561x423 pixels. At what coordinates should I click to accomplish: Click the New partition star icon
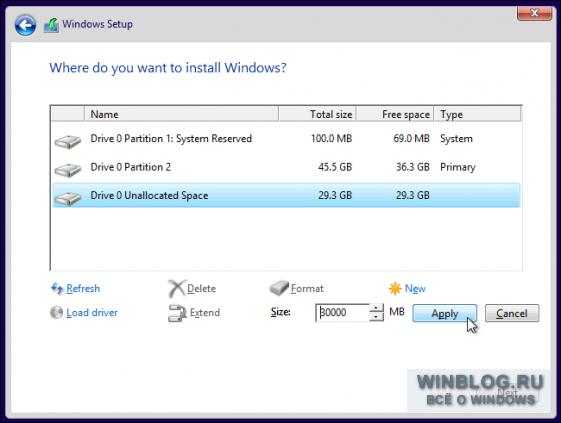[395, 288]
